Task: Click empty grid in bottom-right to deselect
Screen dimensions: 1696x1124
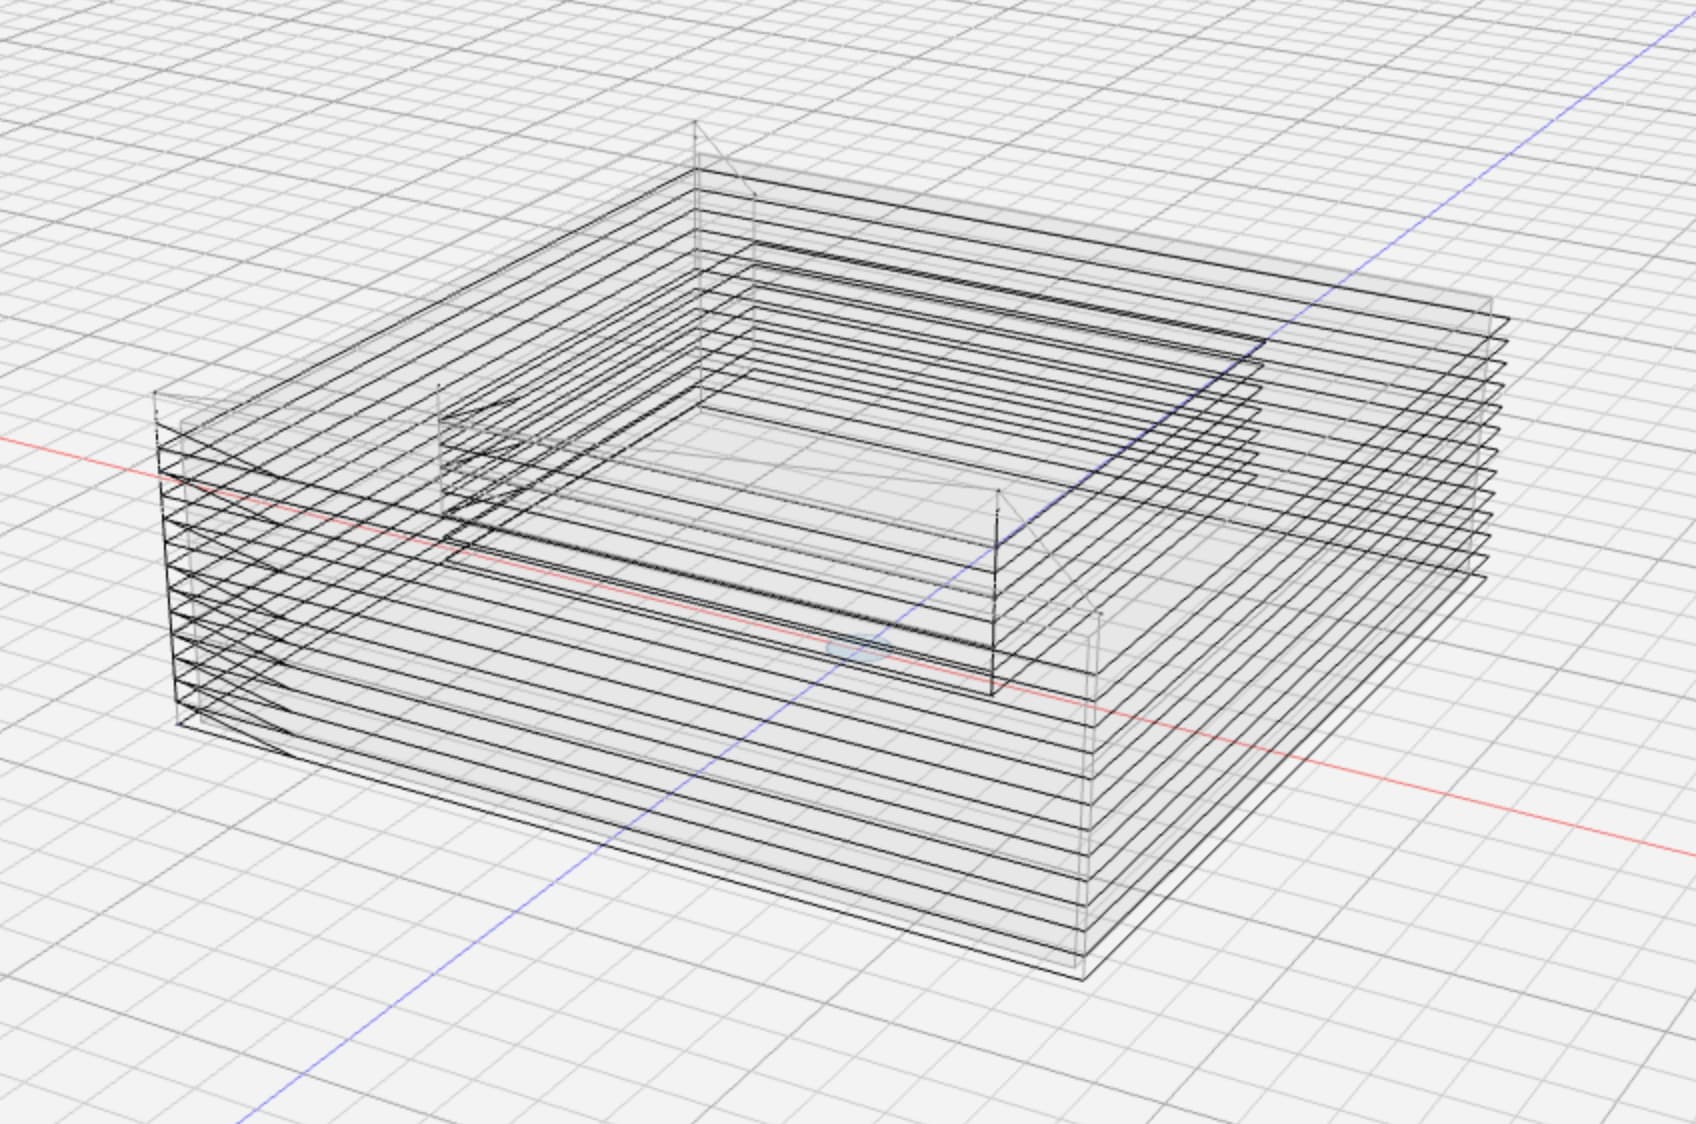Action: [1500, 1000]
